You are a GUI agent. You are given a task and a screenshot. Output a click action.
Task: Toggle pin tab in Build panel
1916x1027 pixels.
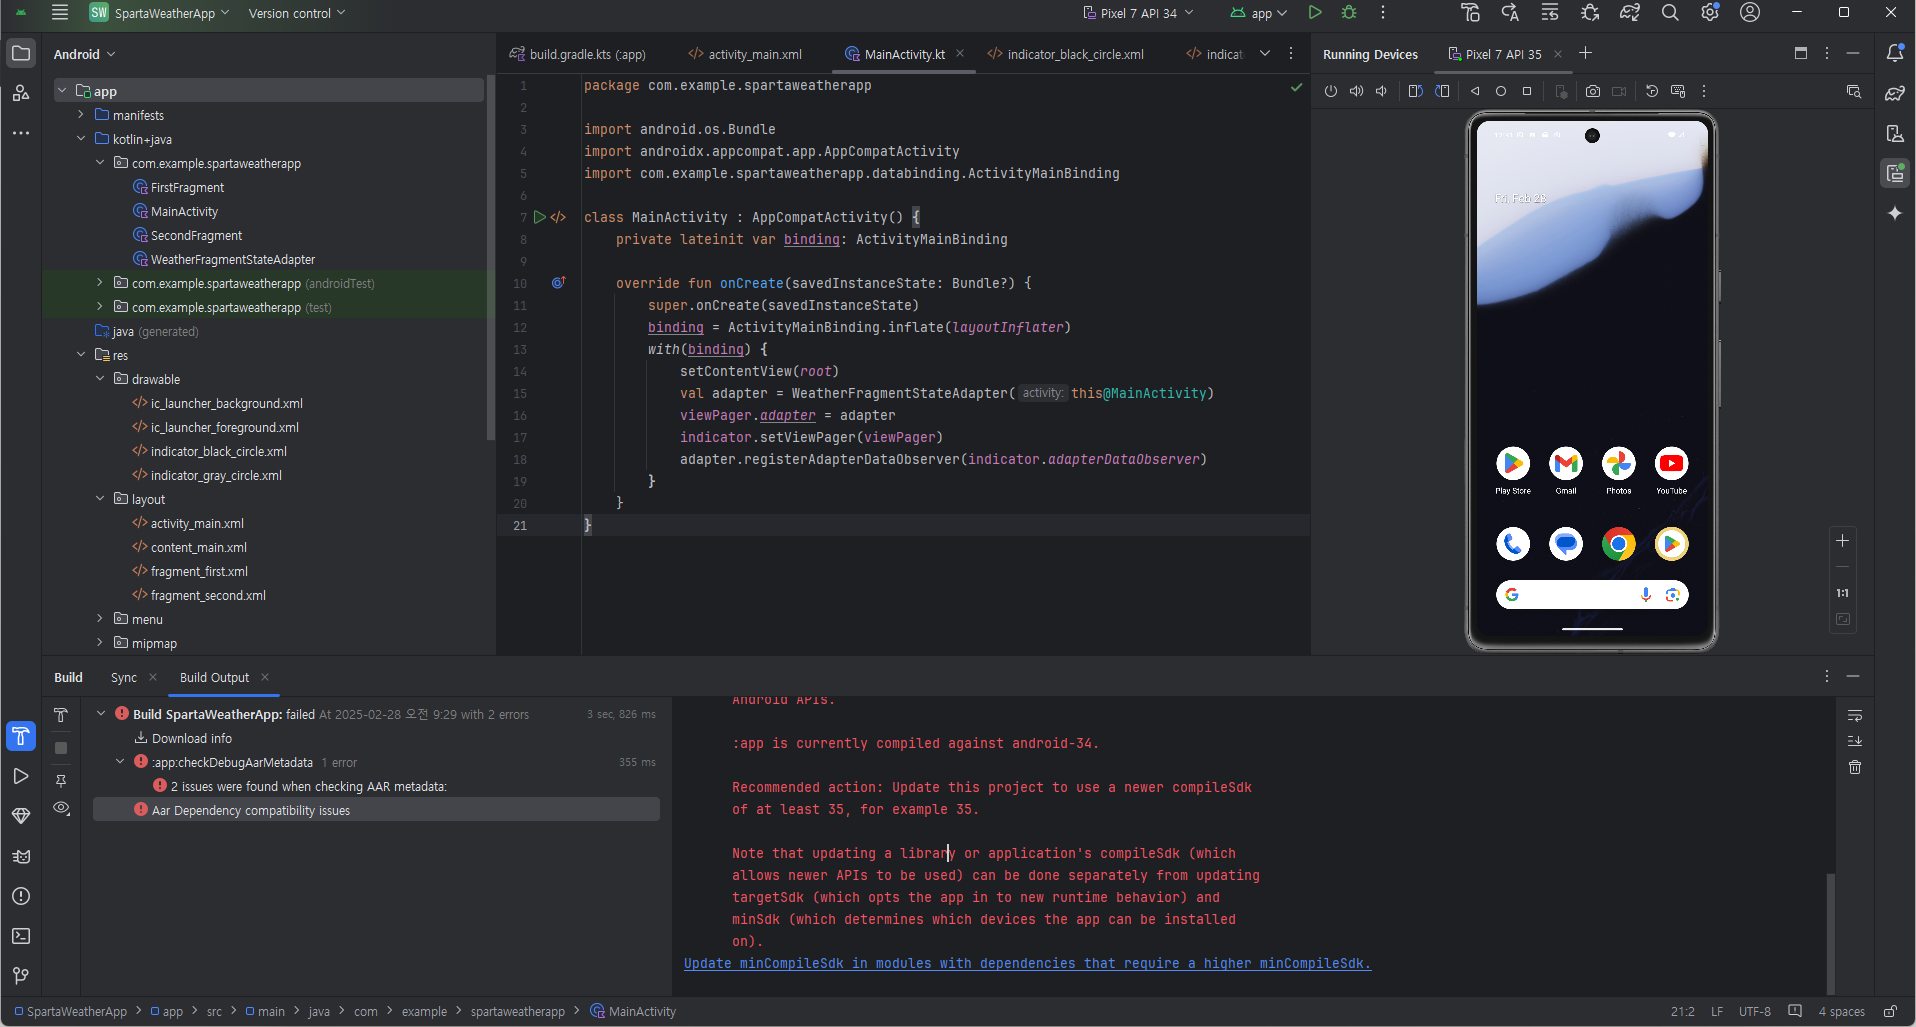pos(61,781)
